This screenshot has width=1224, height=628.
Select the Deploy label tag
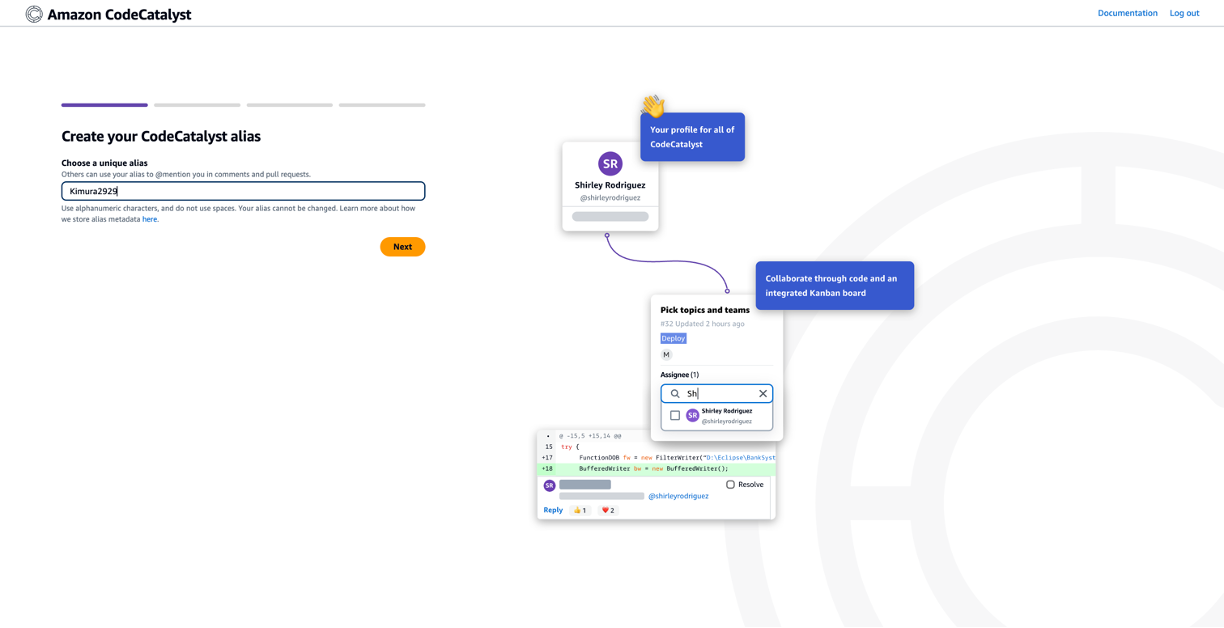(672, 338)
